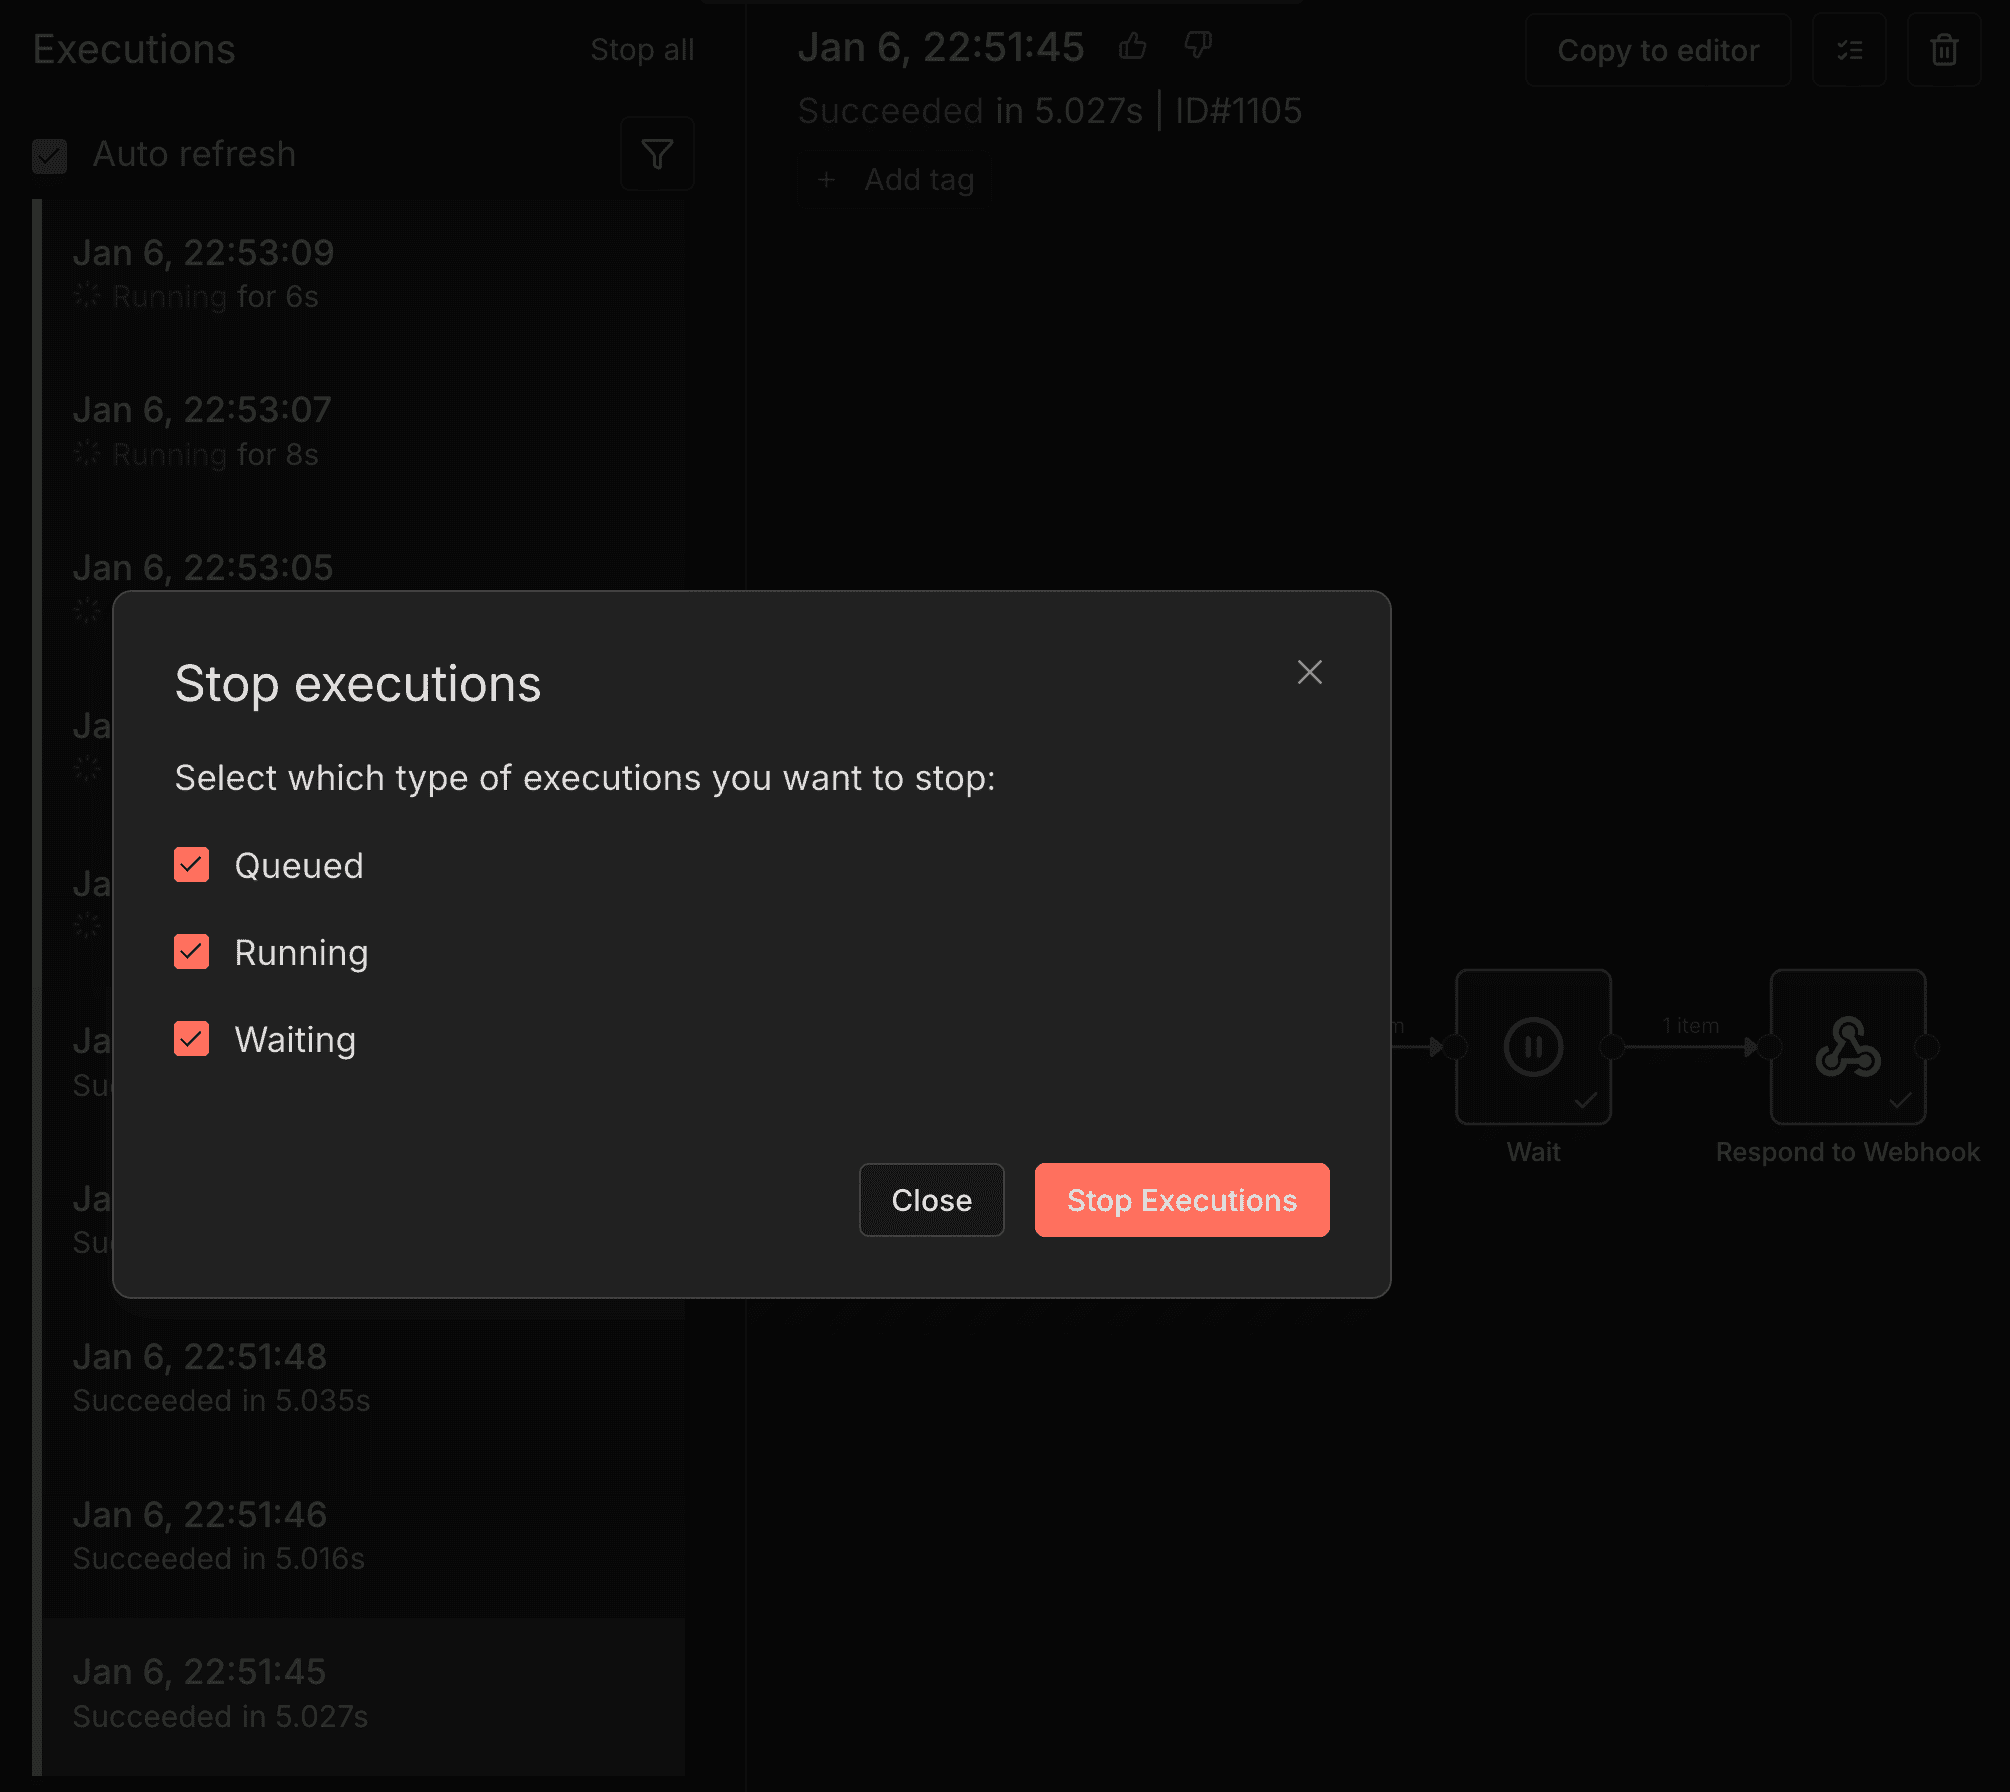Confirm with Stop Executions

(1181, 1200)
